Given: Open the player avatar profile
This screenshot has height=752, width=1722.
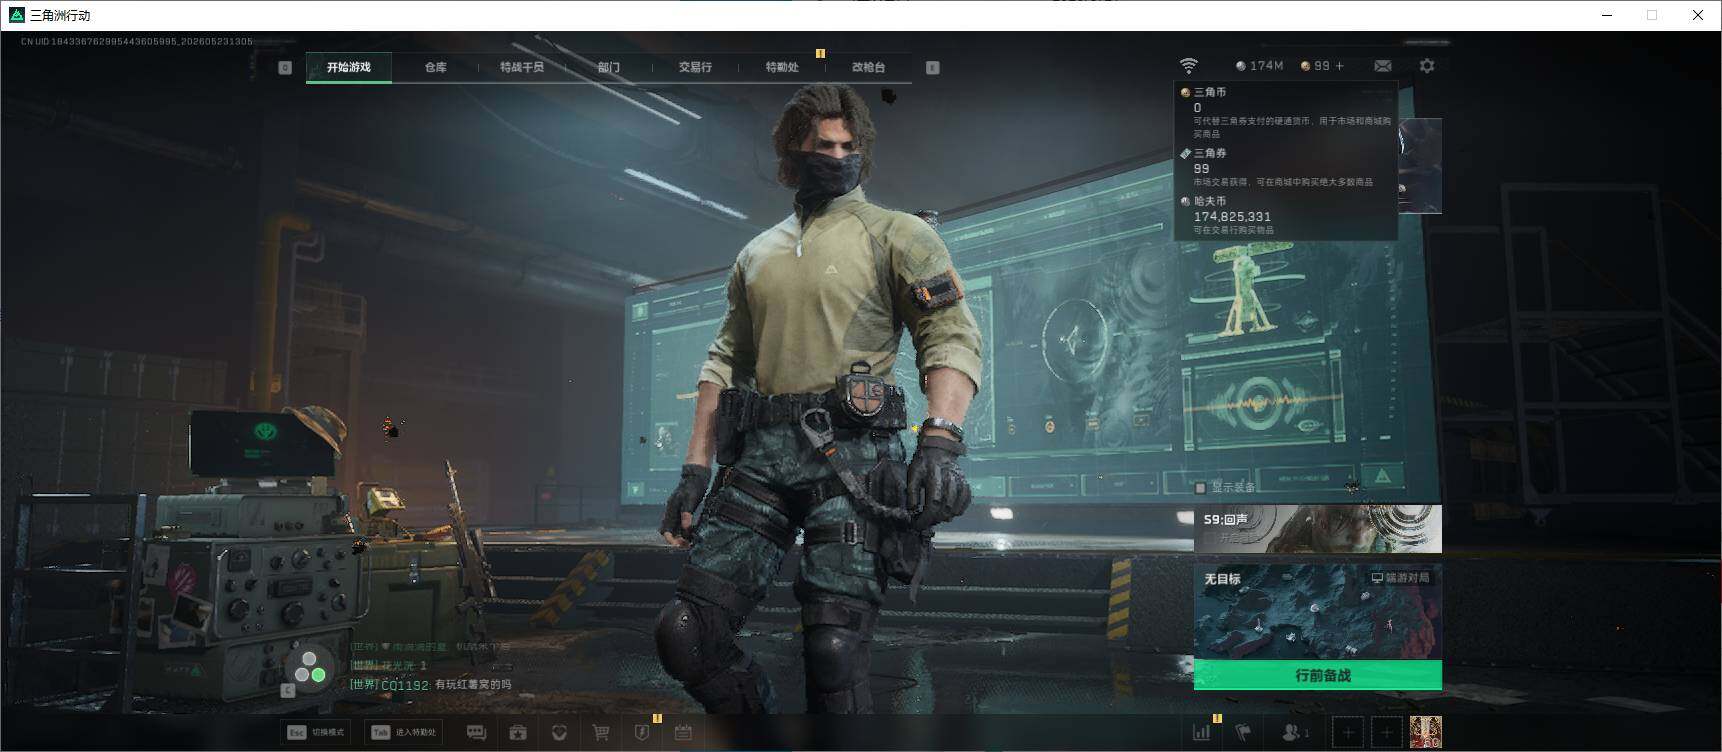Looking at the screenshot, I should tap(1425, 733).
